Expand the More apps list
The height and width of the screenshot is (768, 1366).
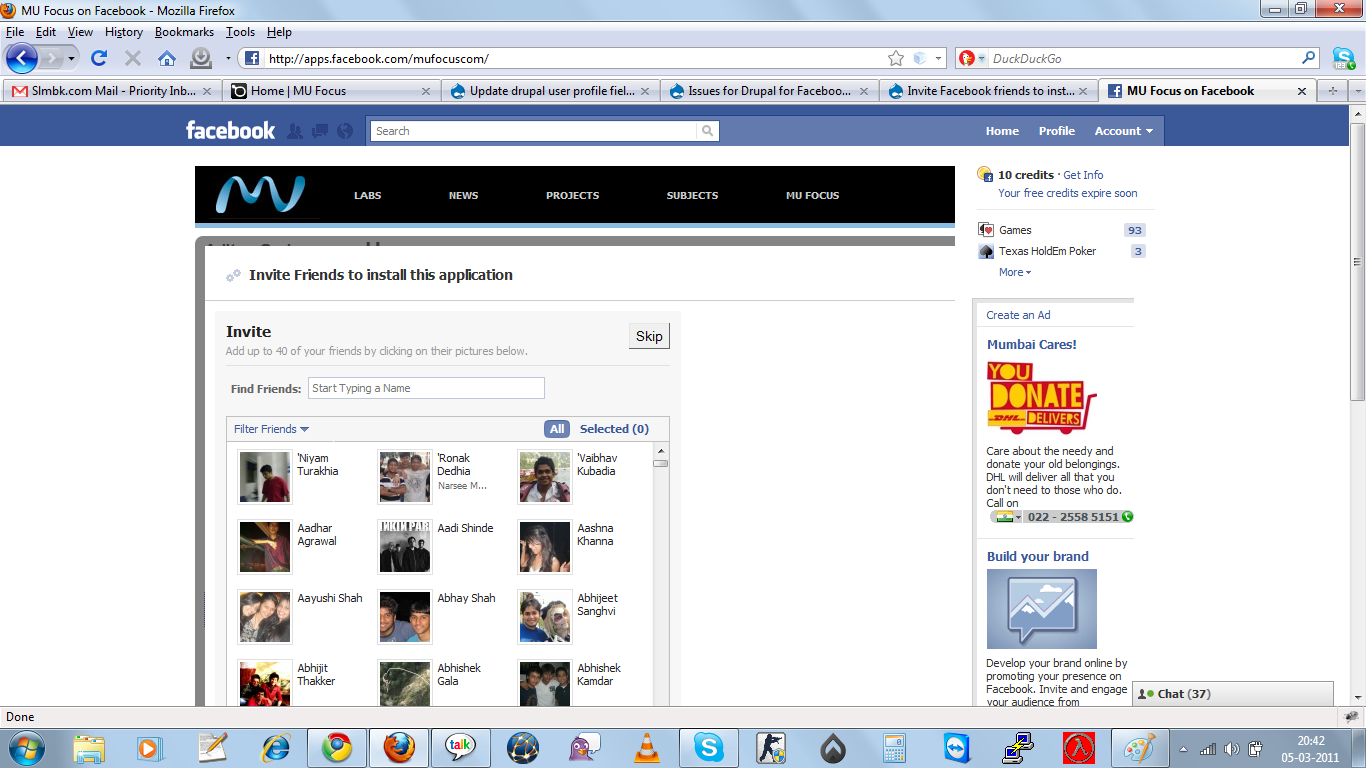[x=1014, y=272]
